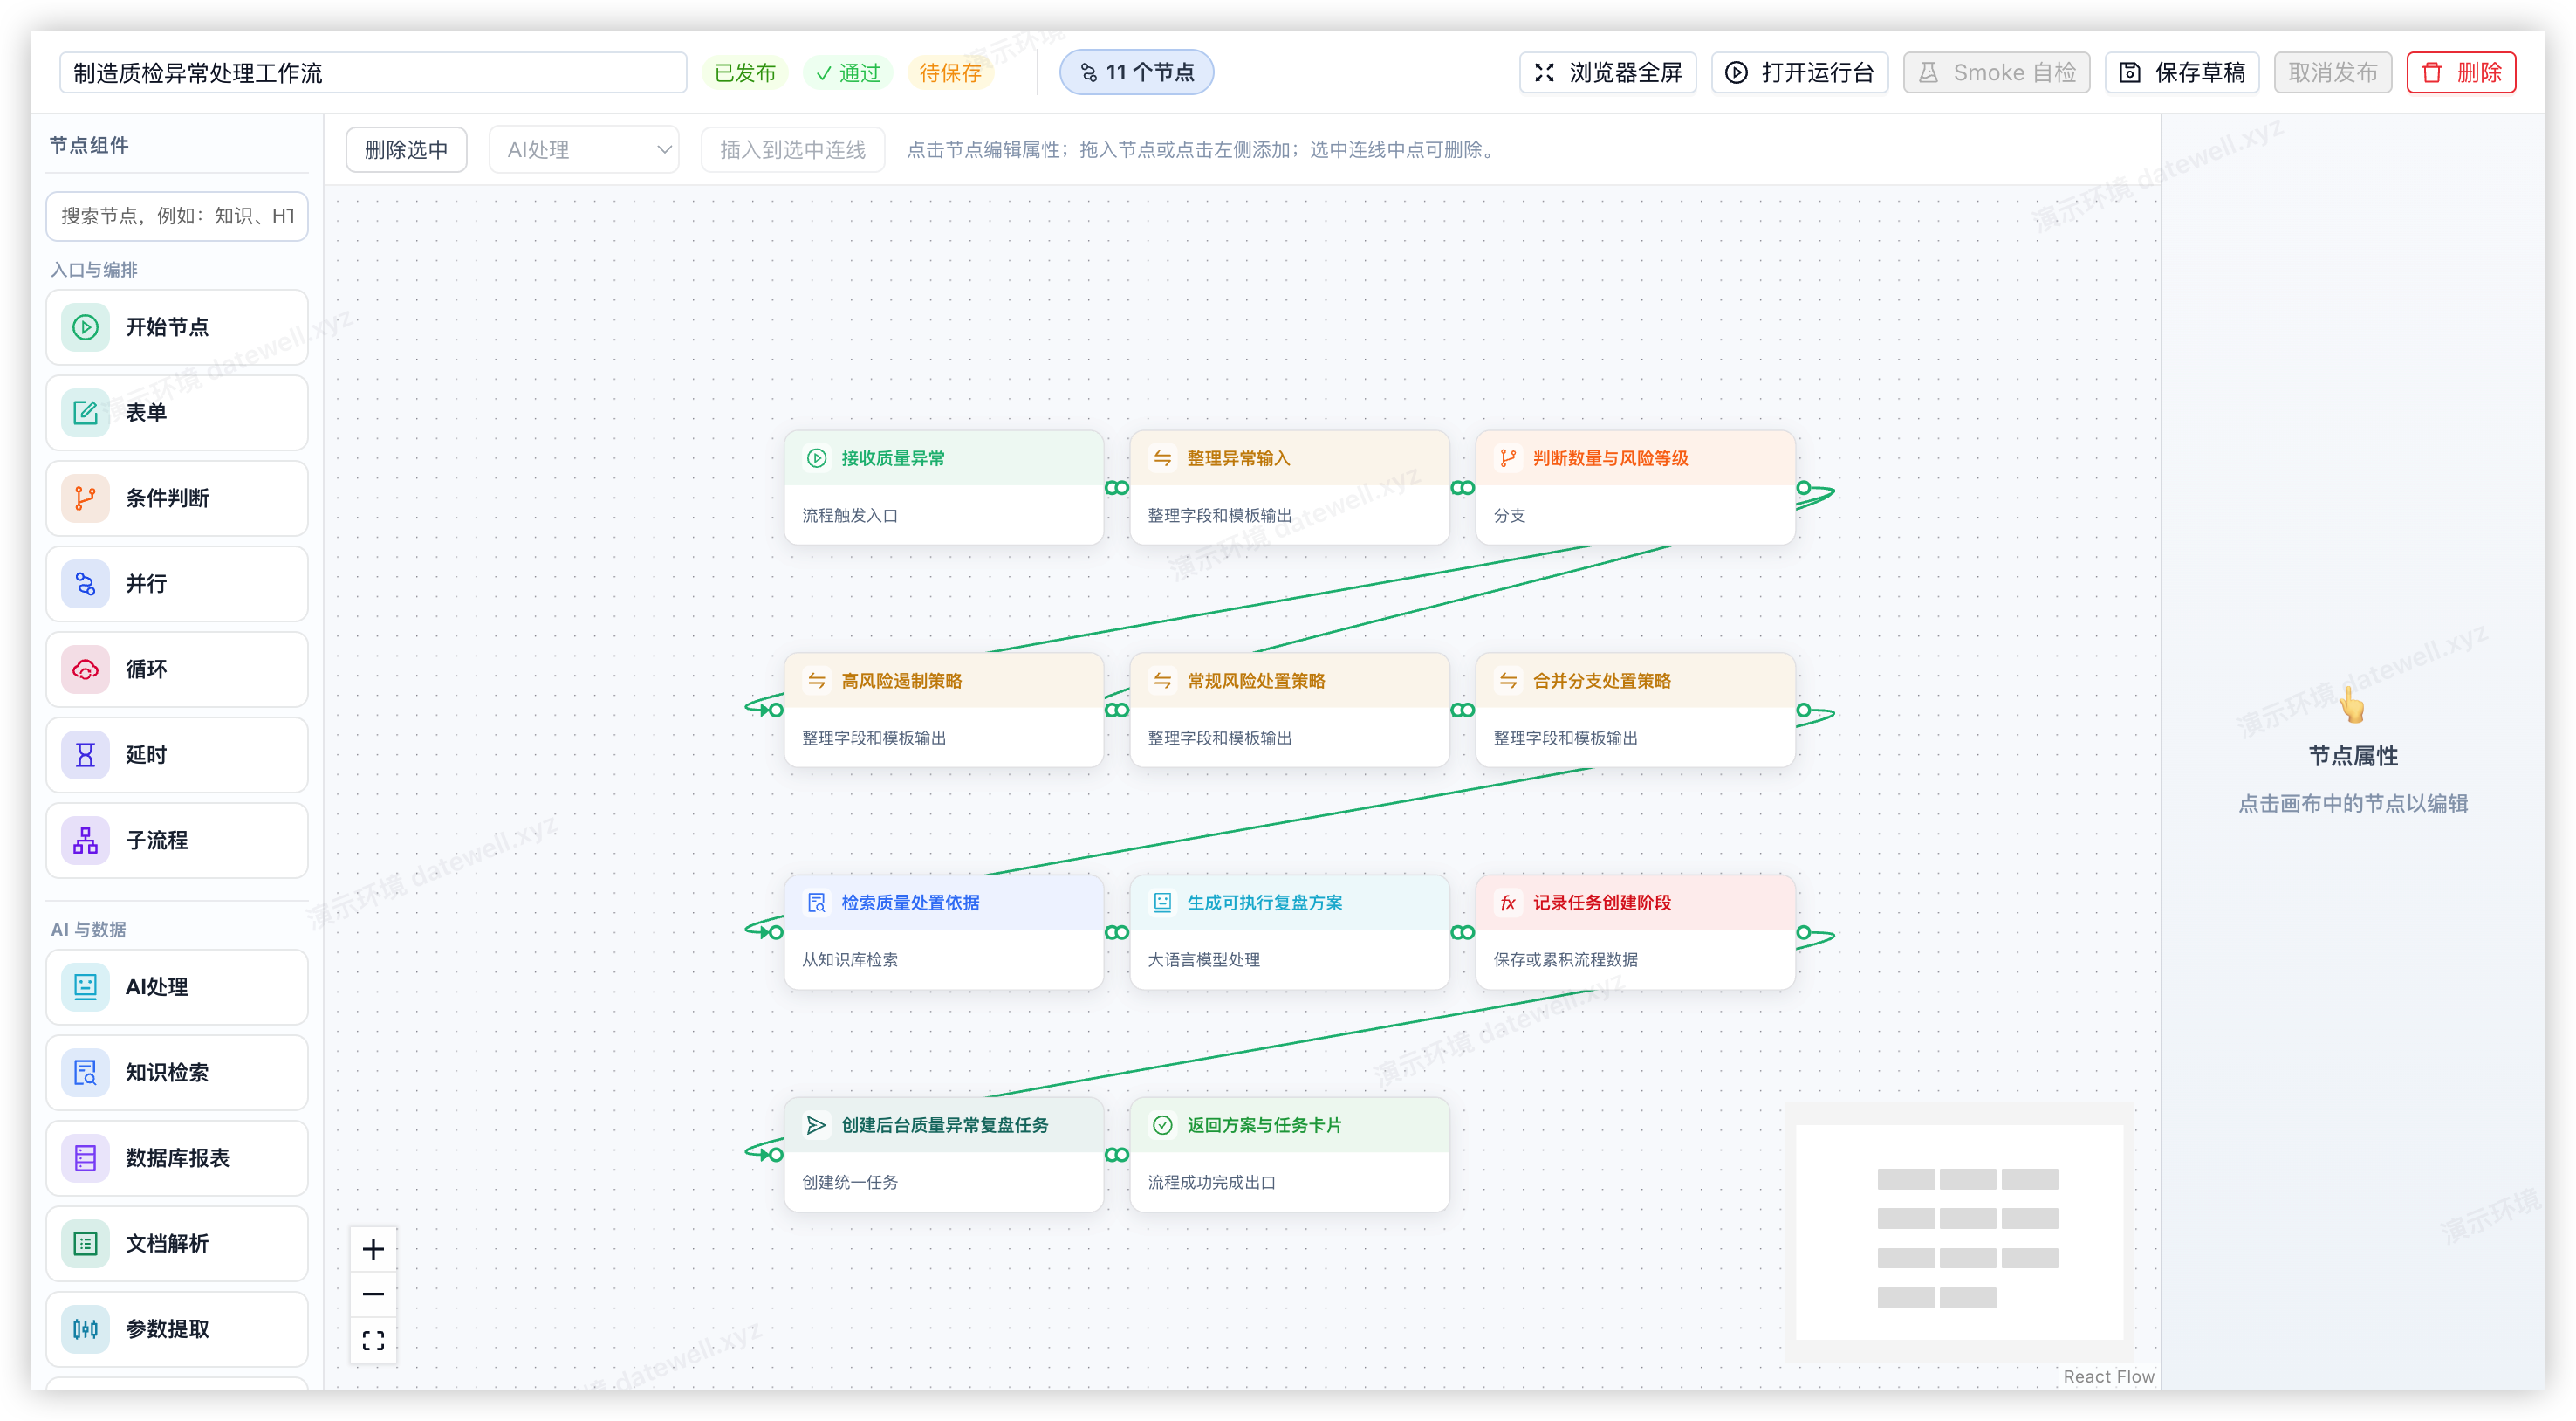Click the fx icon on 记录任务创建阶段 node

point(1508,902)
